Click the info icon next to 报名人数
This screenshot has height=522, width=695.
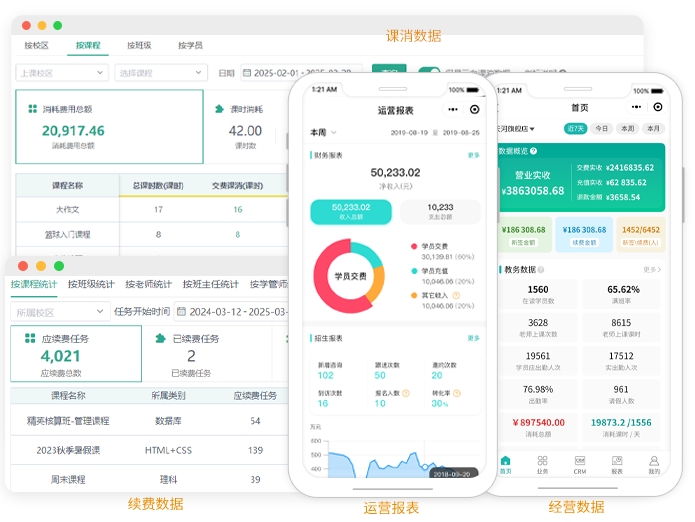[406, 393]
